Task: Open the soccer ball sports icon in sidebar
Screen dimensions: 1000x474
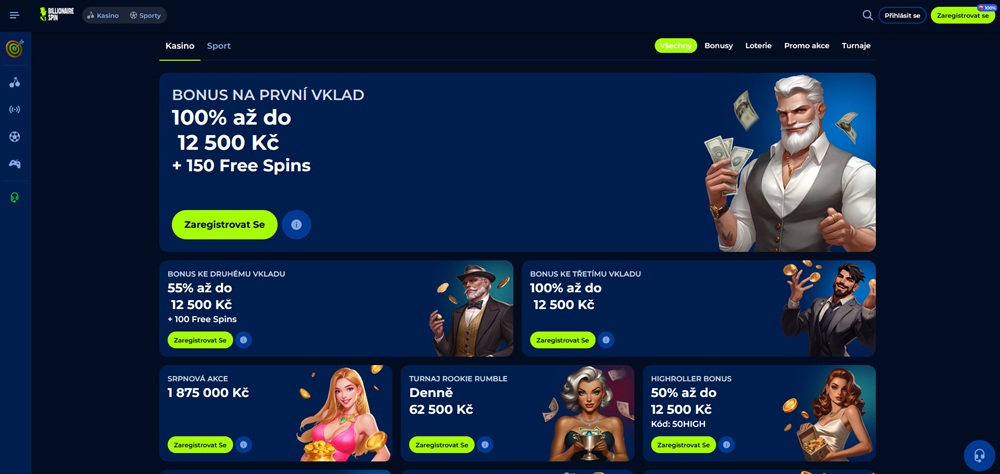Action: pos(15,137)
